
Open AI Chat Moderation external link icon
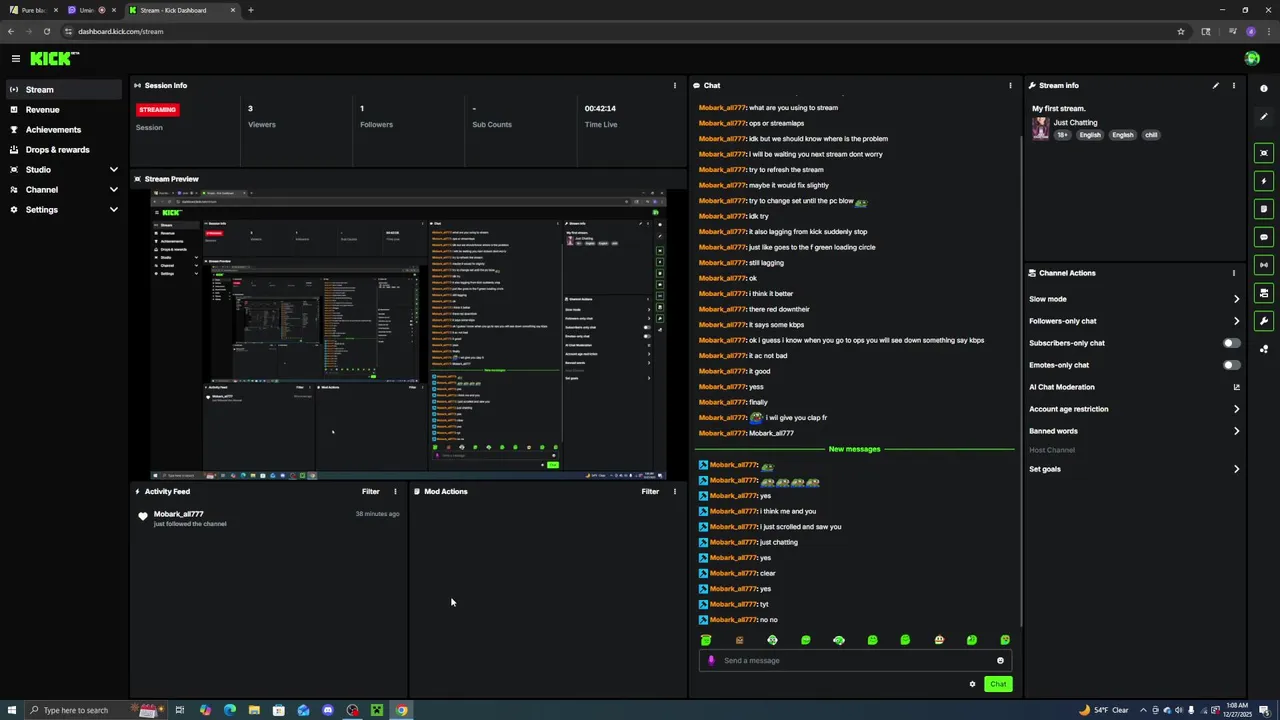(1236, 387)
